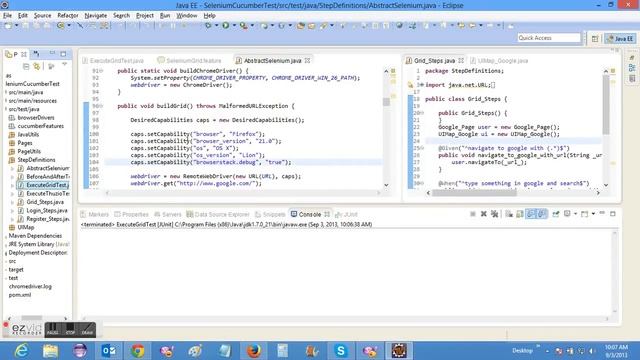Click the Quick Access search field
Image resolution: width=640 pixels, height=360 pixels.
(549, 38)
